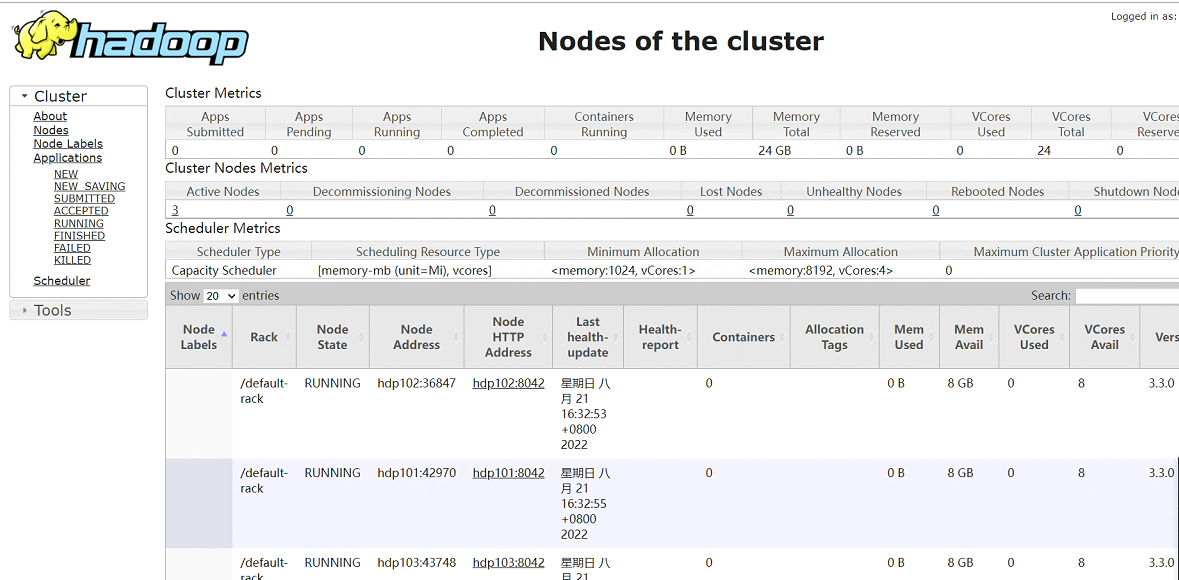Filter applications by NEW state
Screen dimensions: 1179x580
[65, 174]
